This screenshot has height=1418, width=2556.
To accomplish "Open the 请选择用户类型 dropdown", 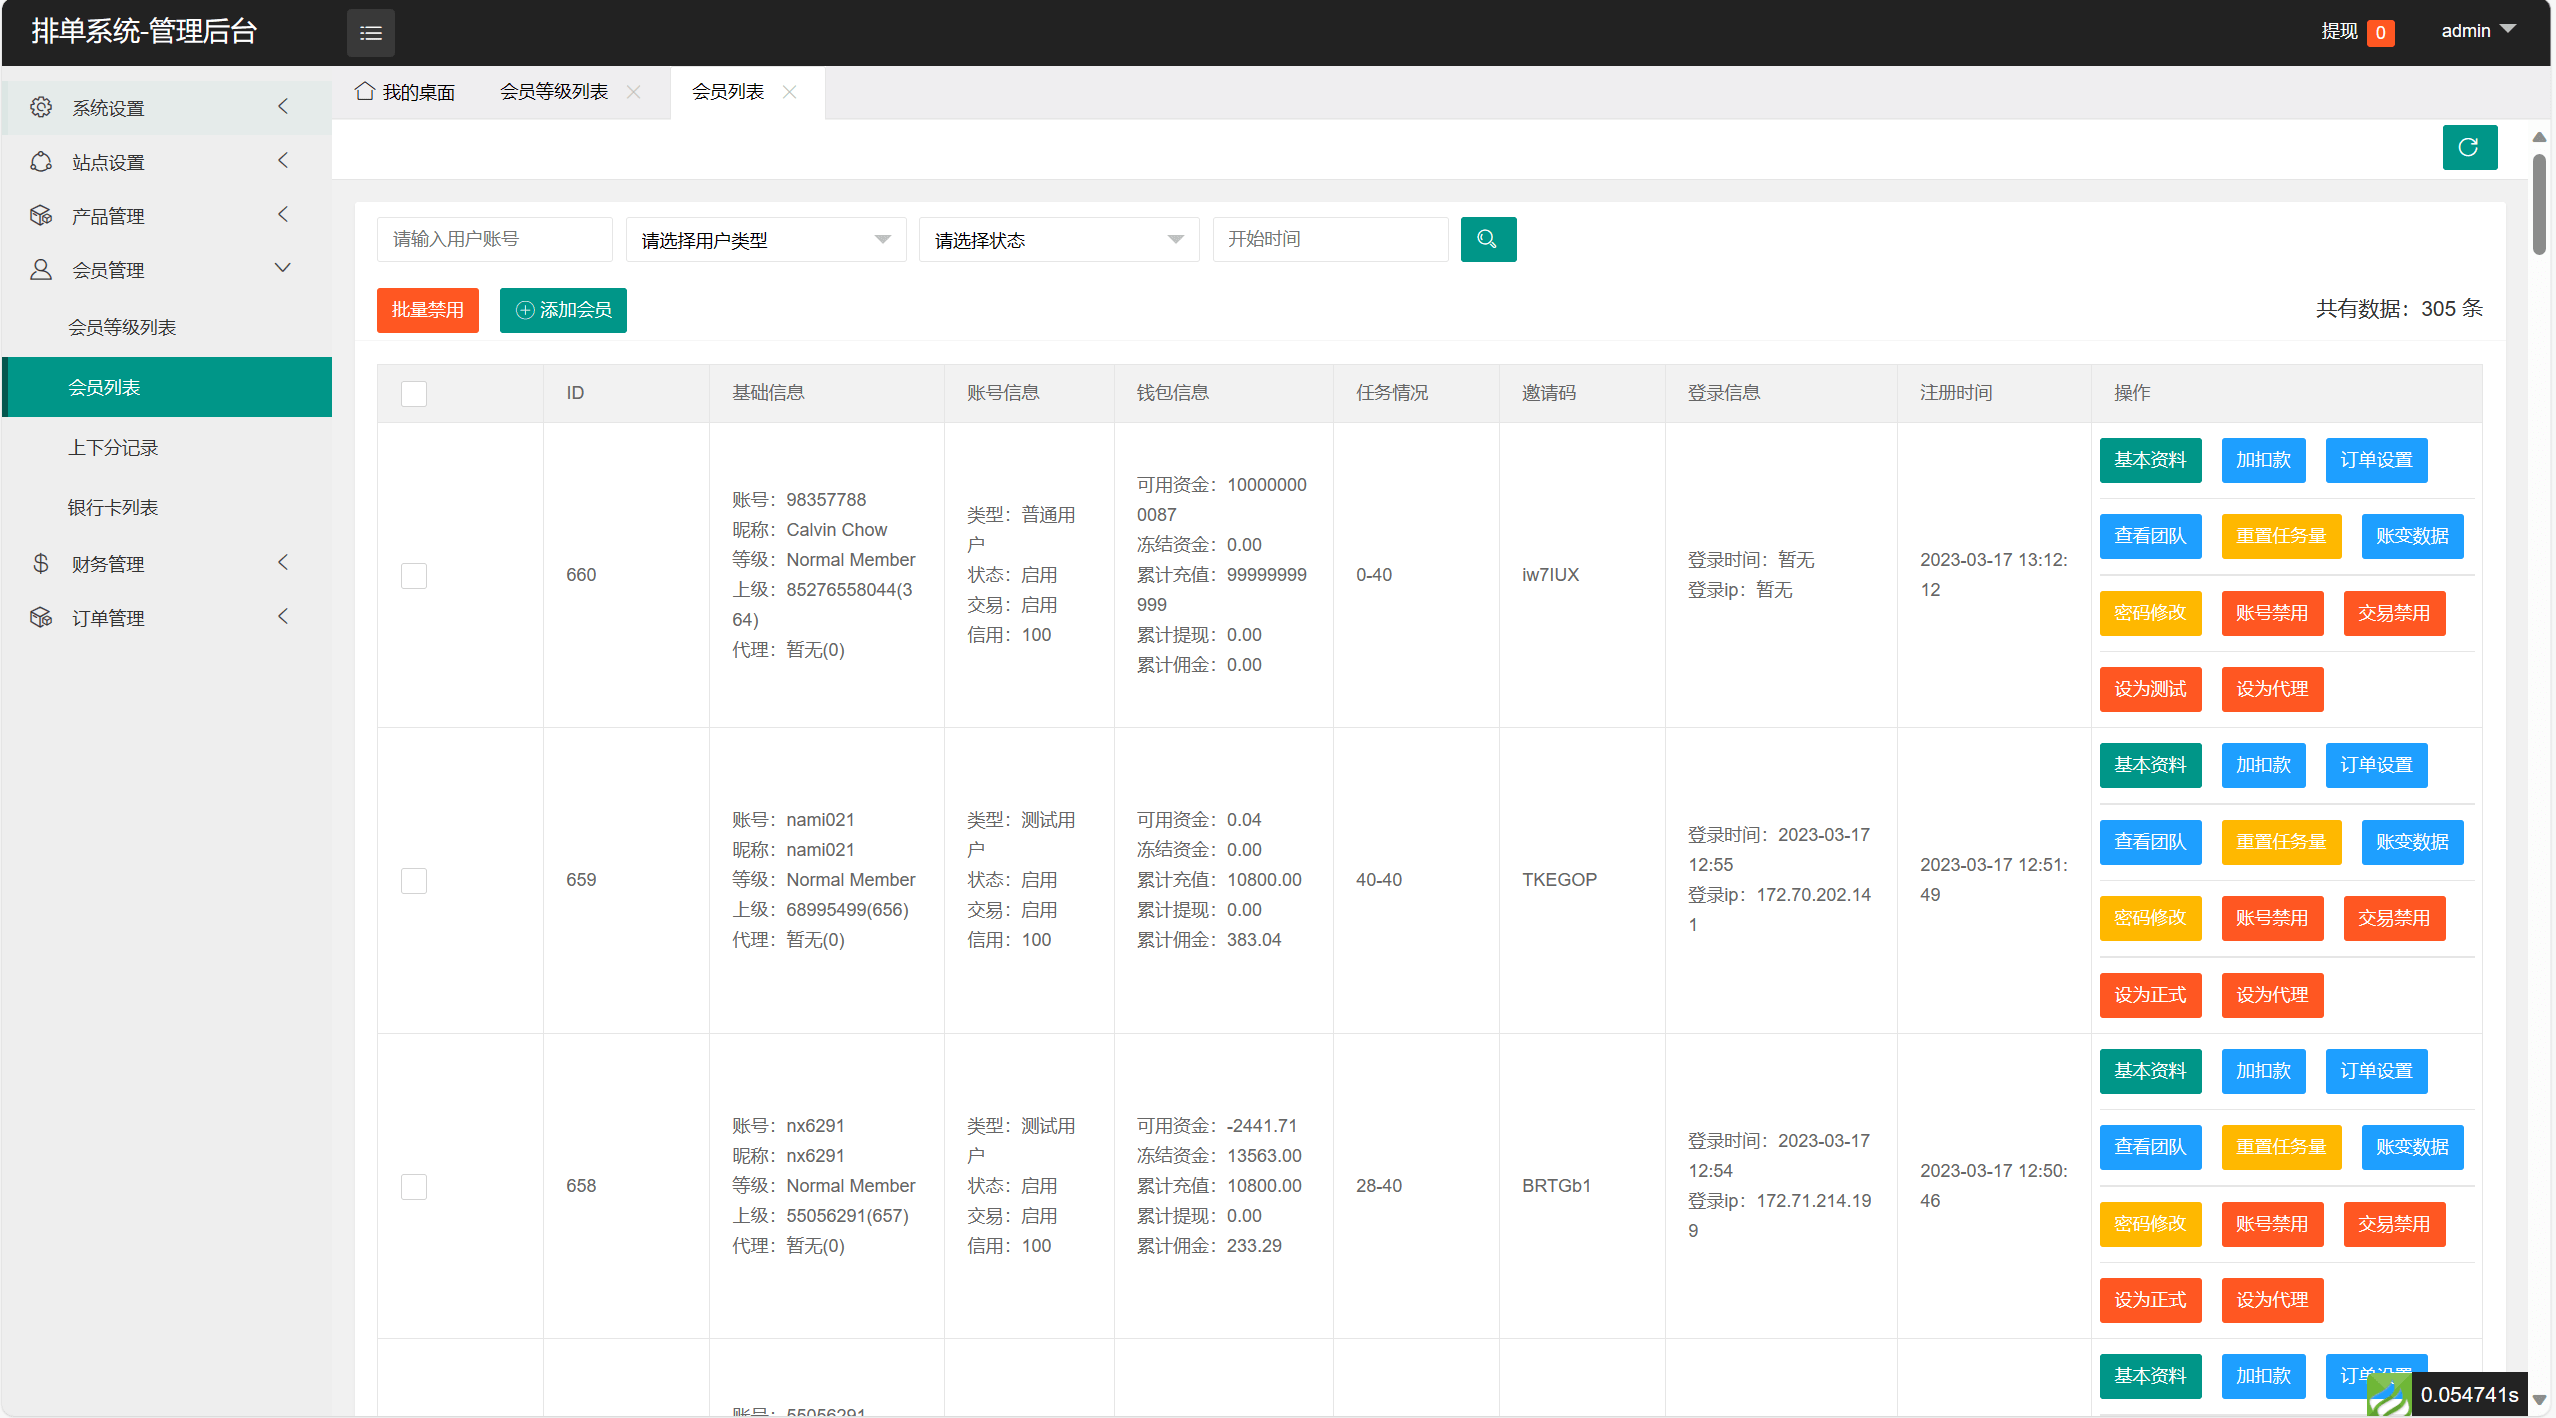I will 766,240.
